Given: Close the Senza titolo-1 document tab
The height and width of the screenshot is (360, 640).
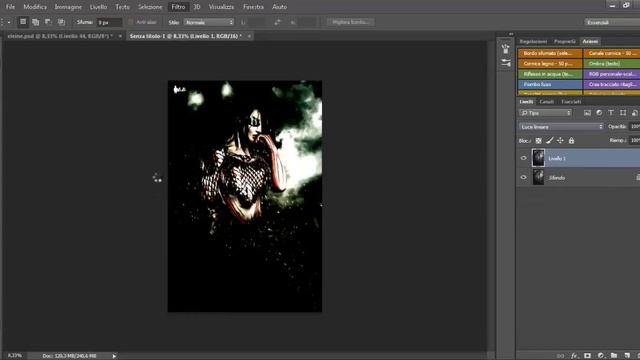Looking at the screenshot, I should click(249, 36).
